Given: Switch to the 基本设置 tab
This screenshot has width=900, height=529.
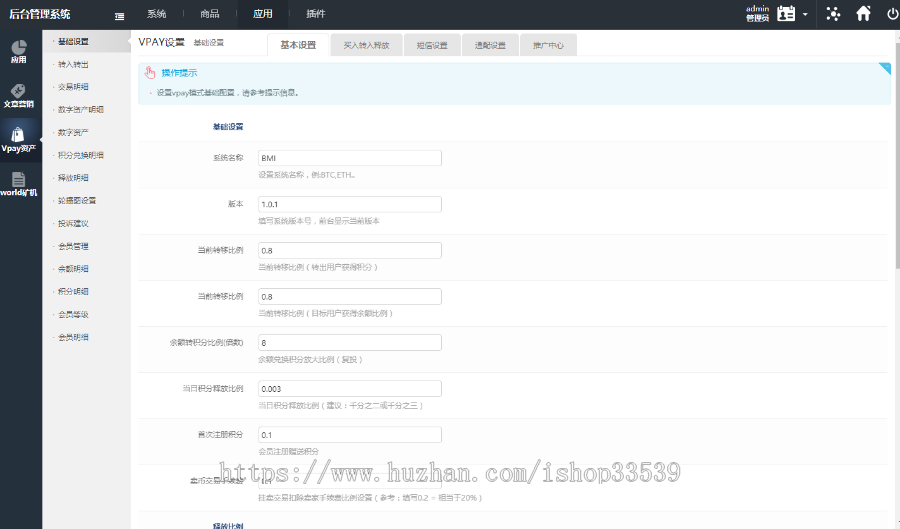Looking at the screenshot, I should pyautogui.click(x=298, y=45).
